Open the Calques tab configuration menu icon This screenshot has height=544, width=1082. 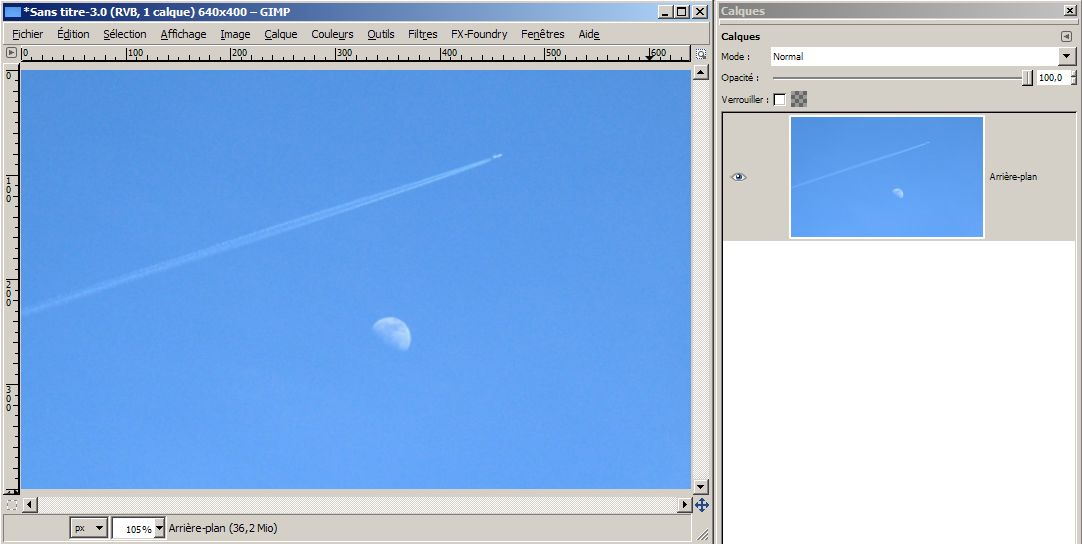[1066, 37]
